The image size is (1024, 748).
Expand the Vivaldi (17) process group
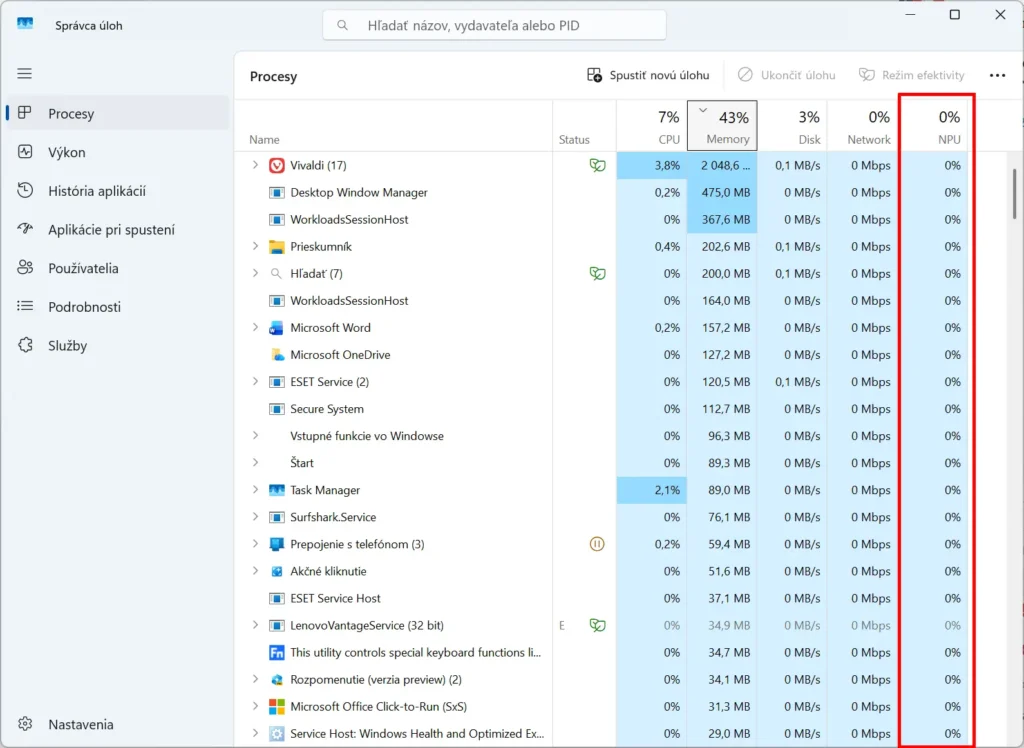[x=255, y=165]
